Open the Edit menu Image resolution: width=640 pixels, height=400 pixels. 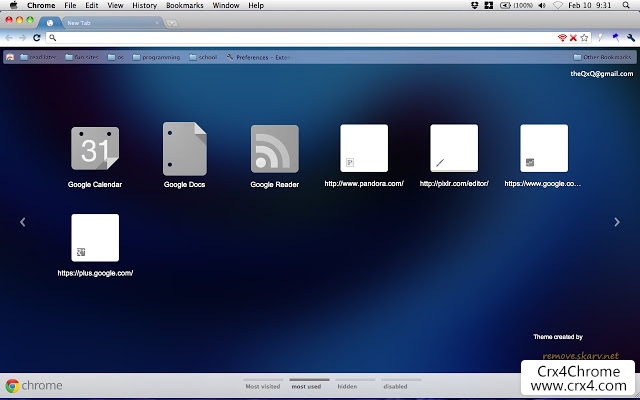(x=91, y=5)
